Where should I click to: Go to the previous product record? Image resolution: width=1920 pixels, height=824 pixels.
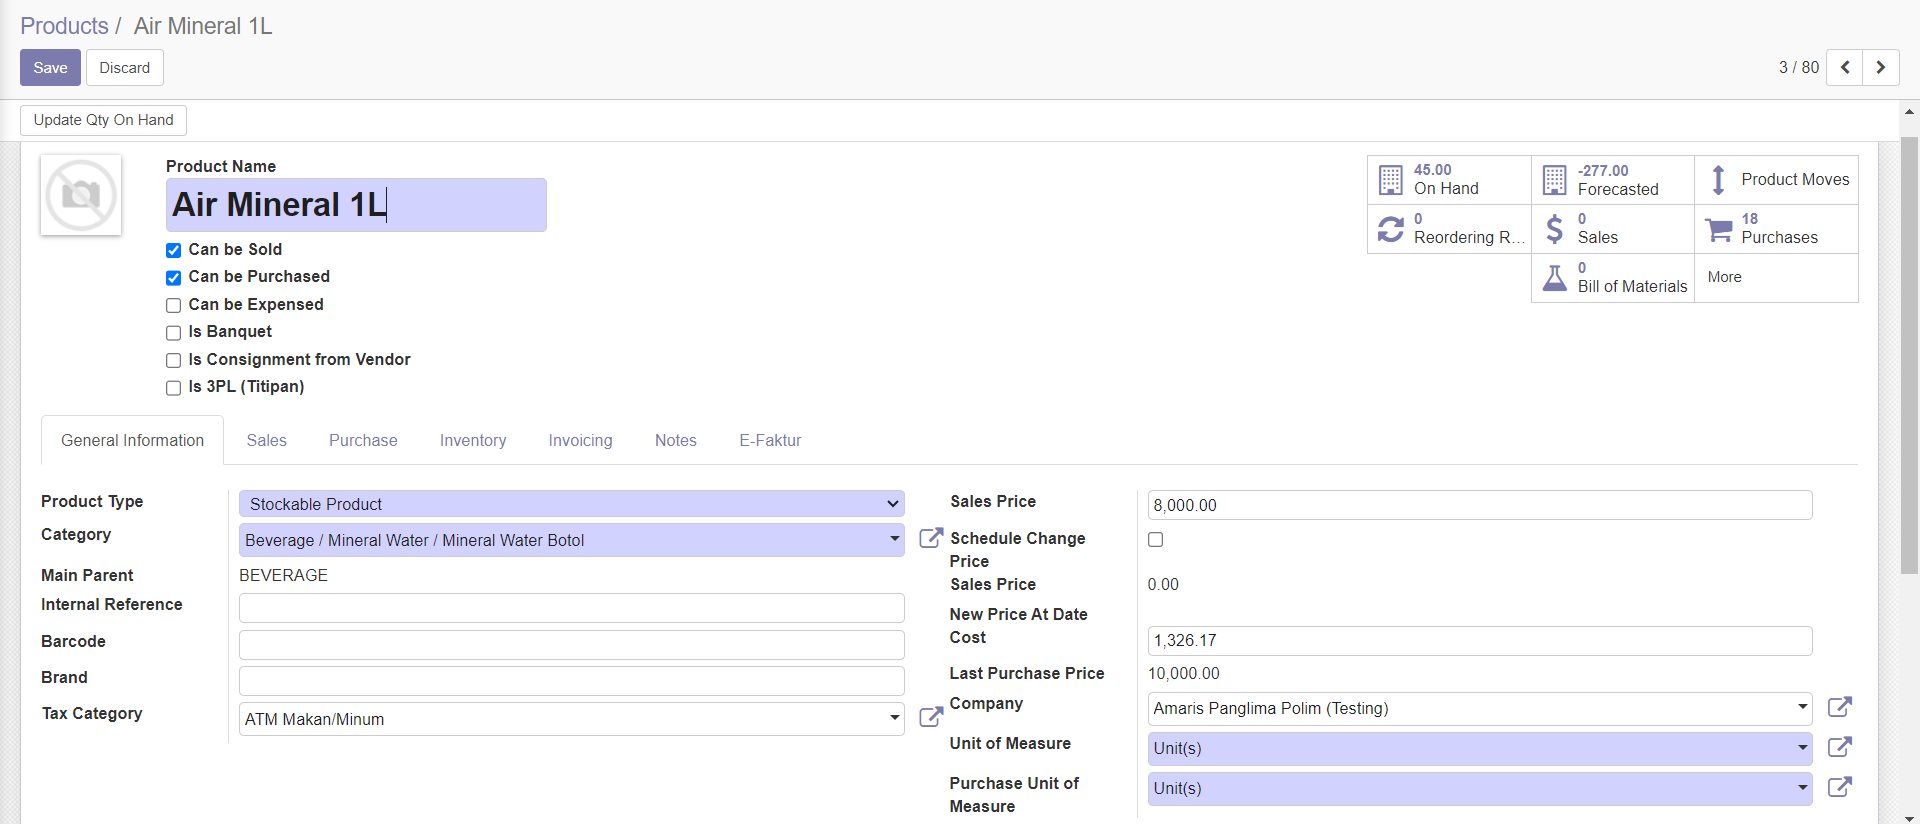[x=1844, y=67]
